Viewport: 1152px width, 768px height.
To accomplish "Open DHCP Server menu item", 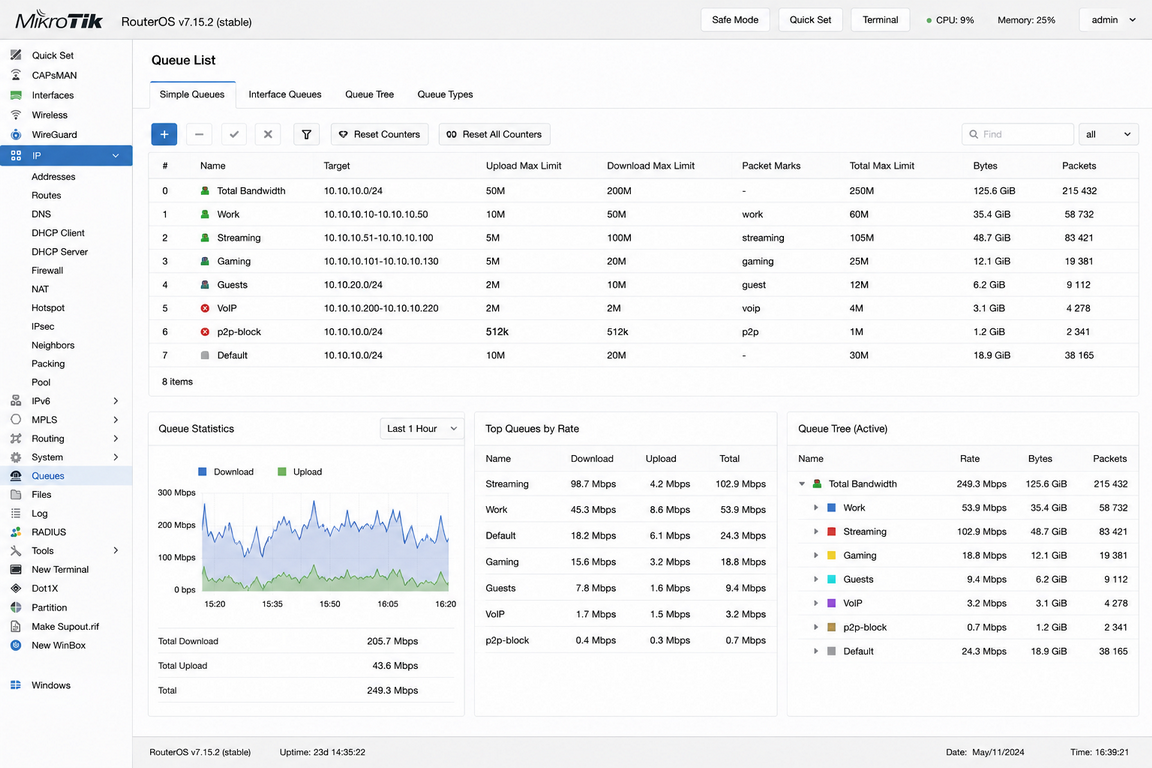I will [60, 251].
